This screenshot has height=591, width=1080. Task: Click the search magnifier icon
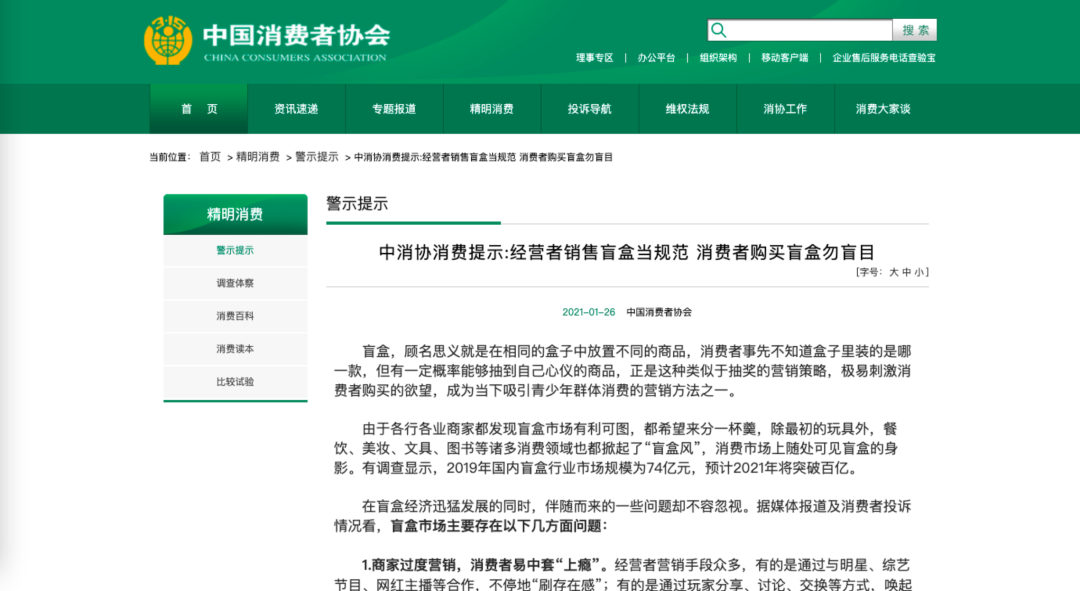(x=718, y=30)
